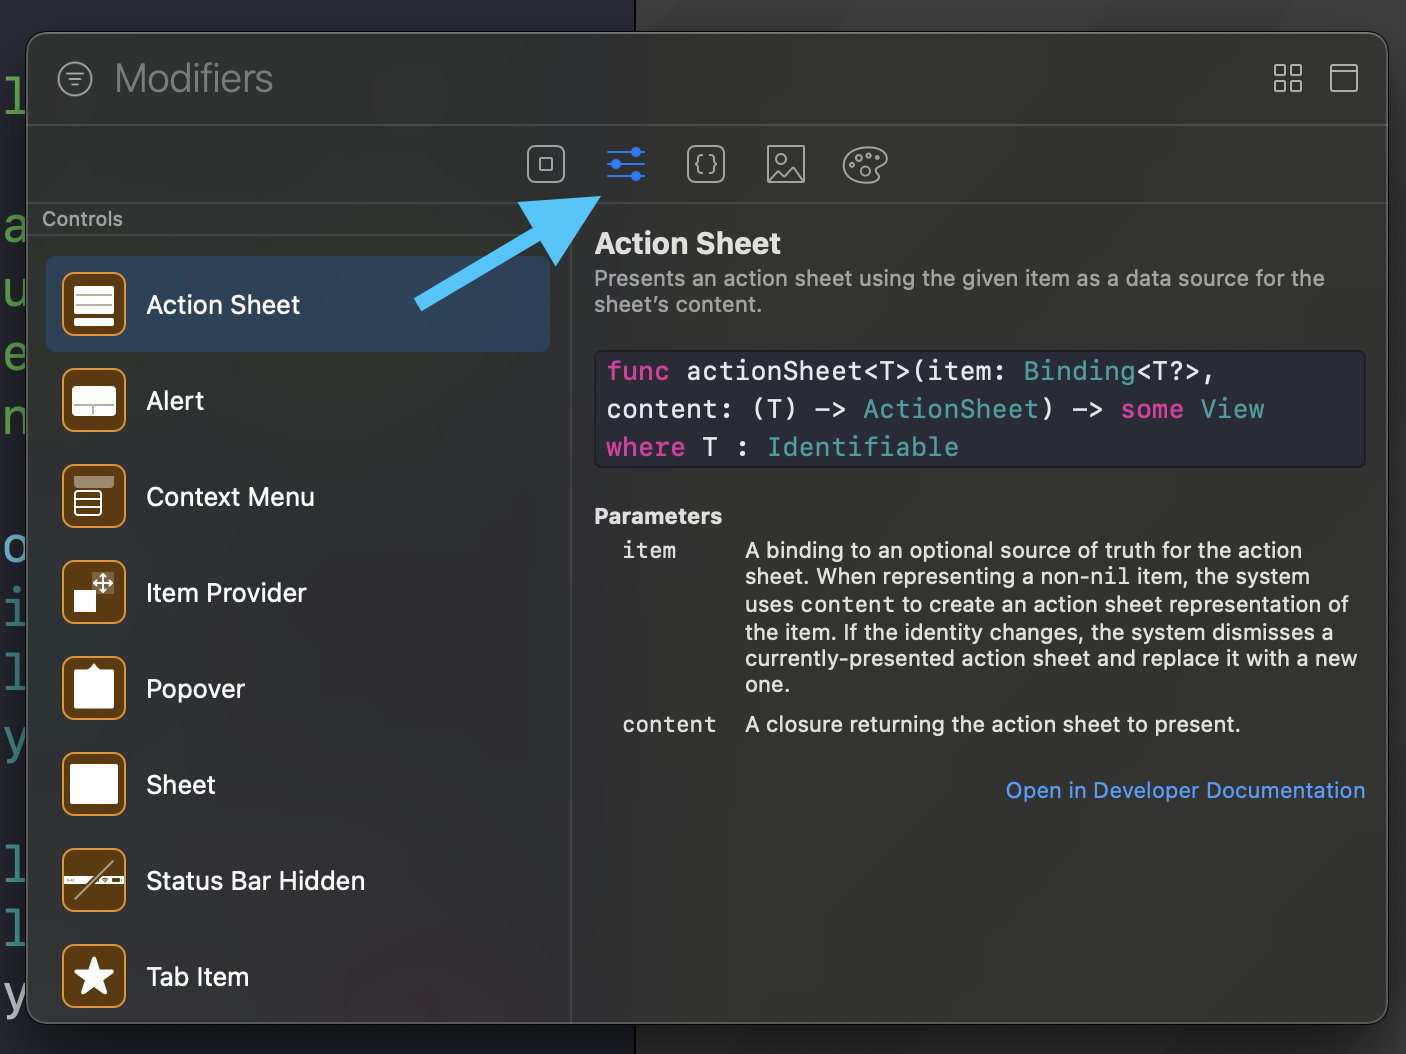
Task: Switch library to icon grid view
Action: coord(1288,78)
